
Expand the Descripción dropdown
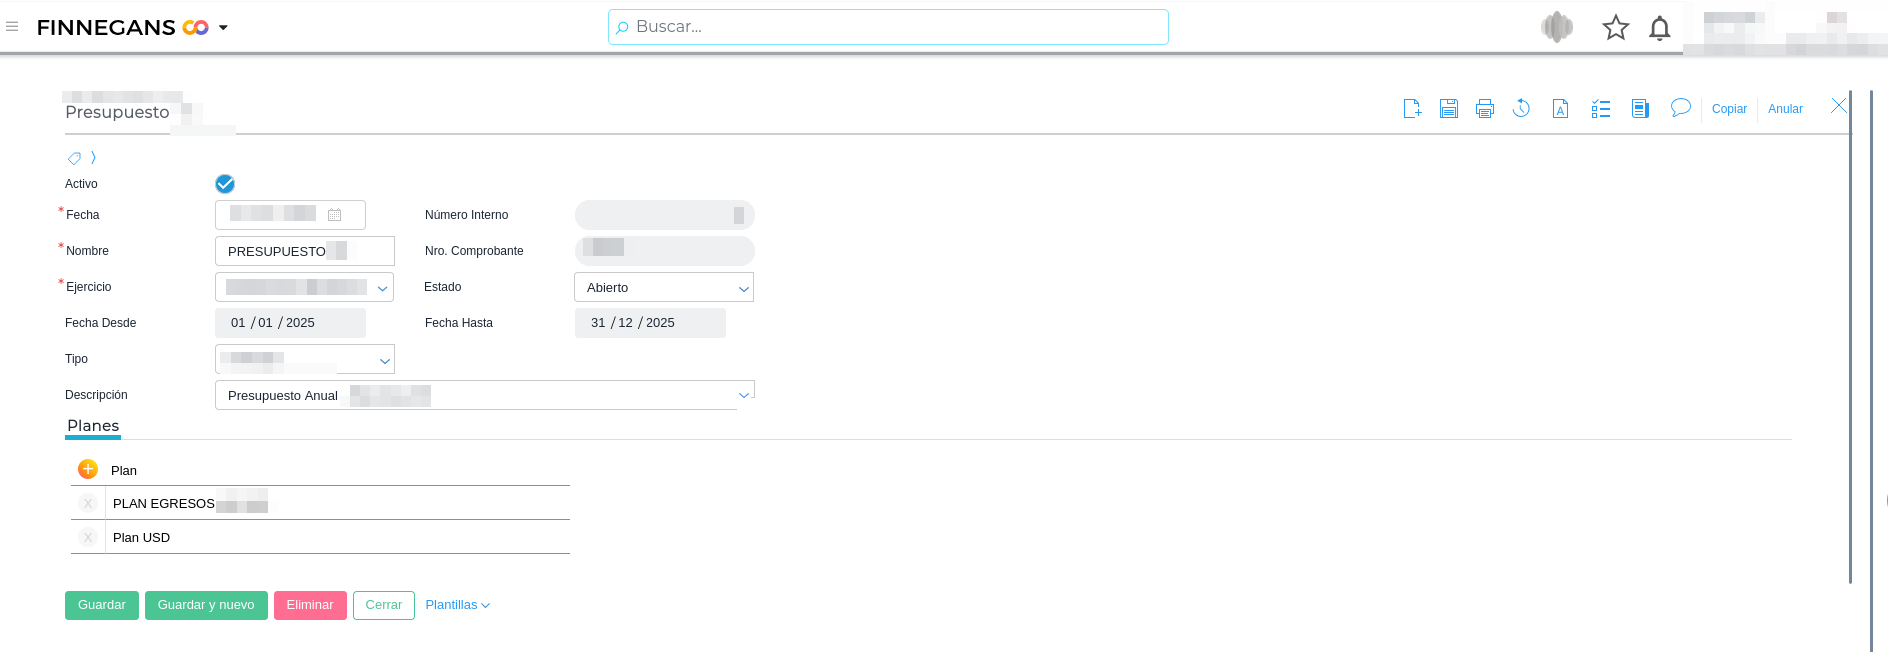click(743, 395)
